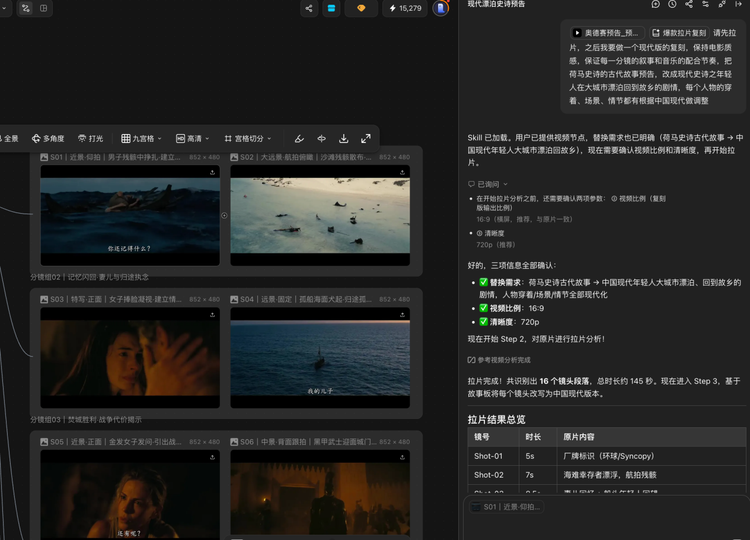This screenshot has width=750, height=540.
Task: Download the selected image from toolbar
Action: point(343,139)
